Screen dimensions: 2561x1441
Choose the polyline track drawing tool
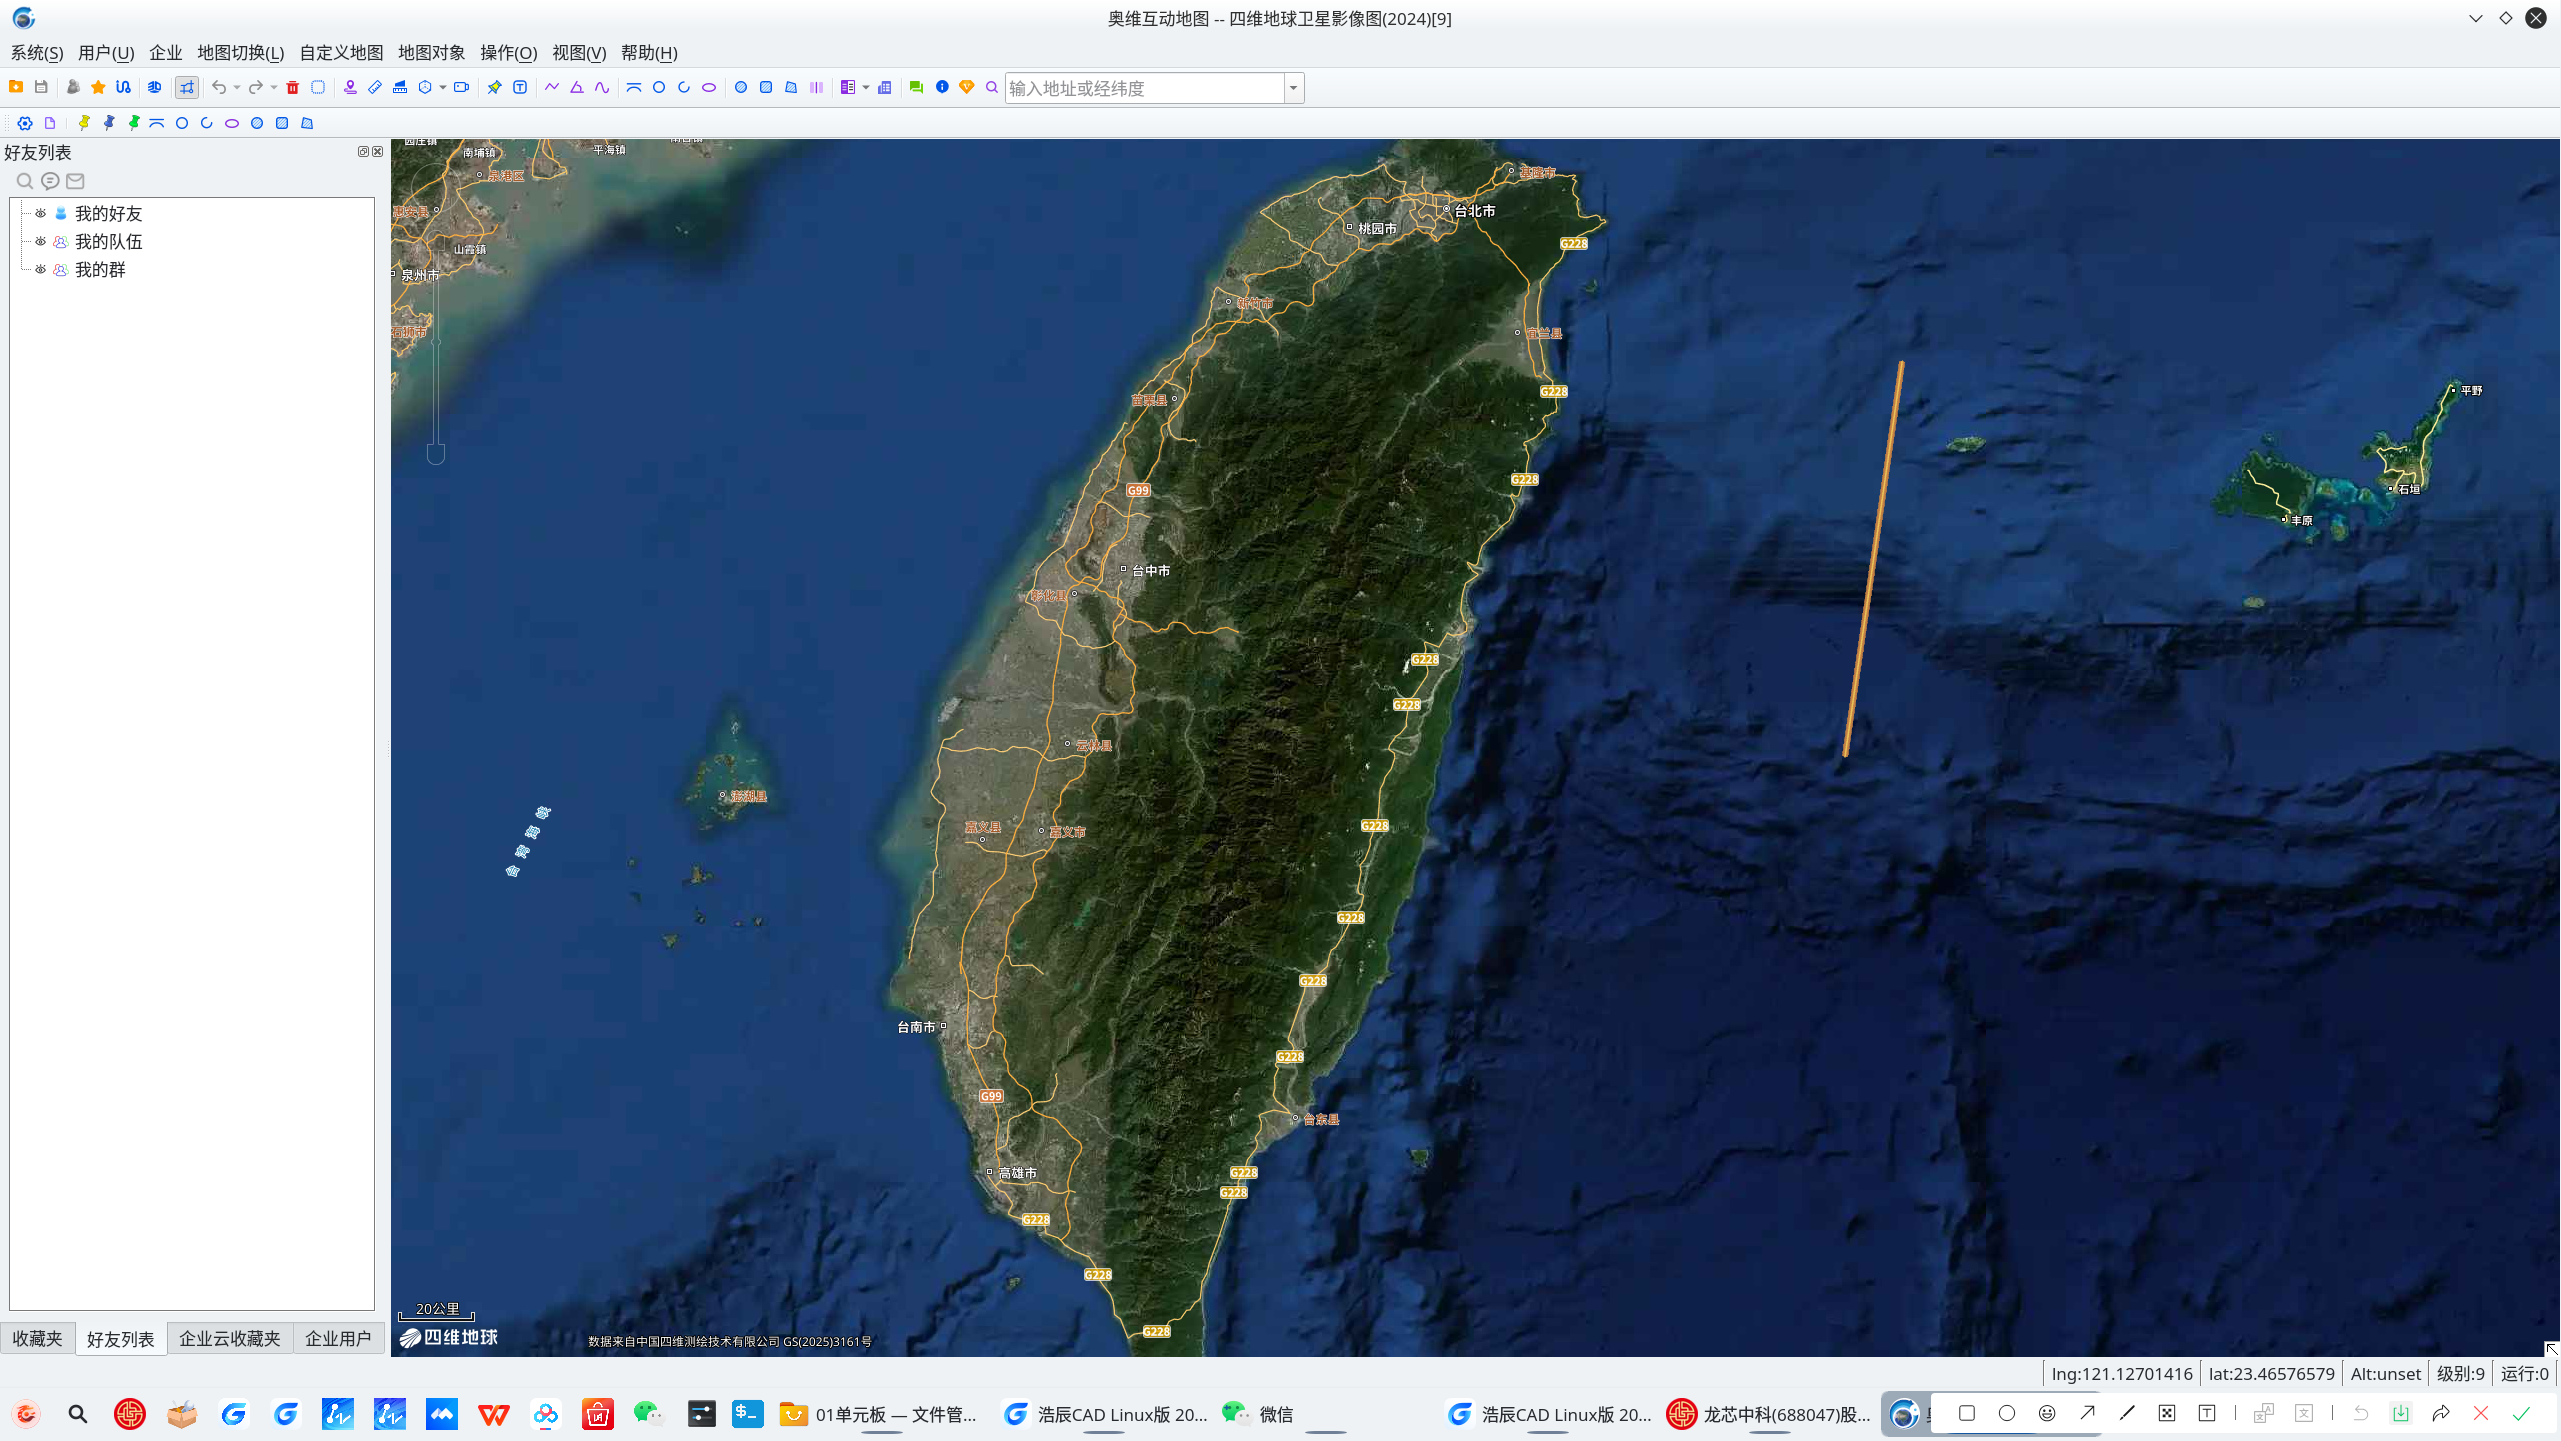[x=552, y=88]
